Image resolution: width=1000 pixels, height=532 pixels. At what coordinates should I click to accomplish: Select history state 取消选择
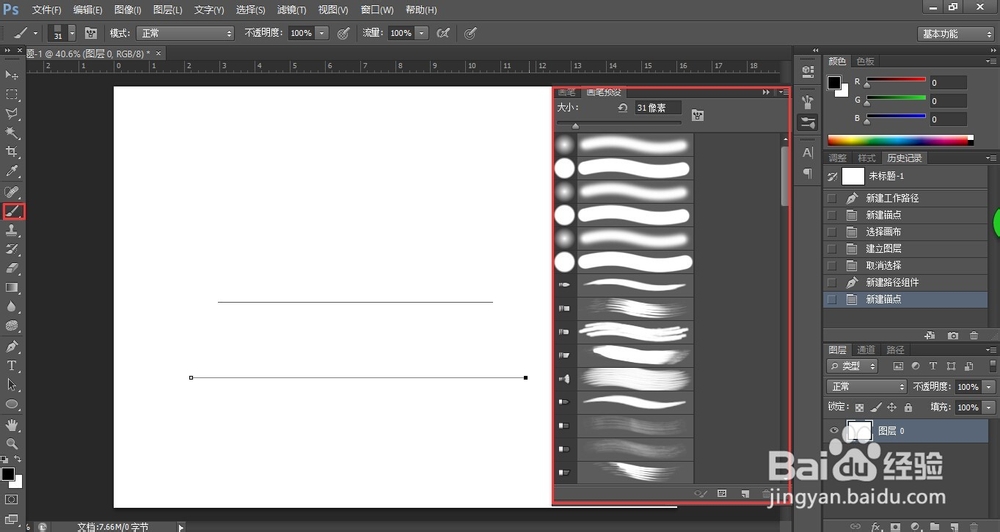(906, 265)
